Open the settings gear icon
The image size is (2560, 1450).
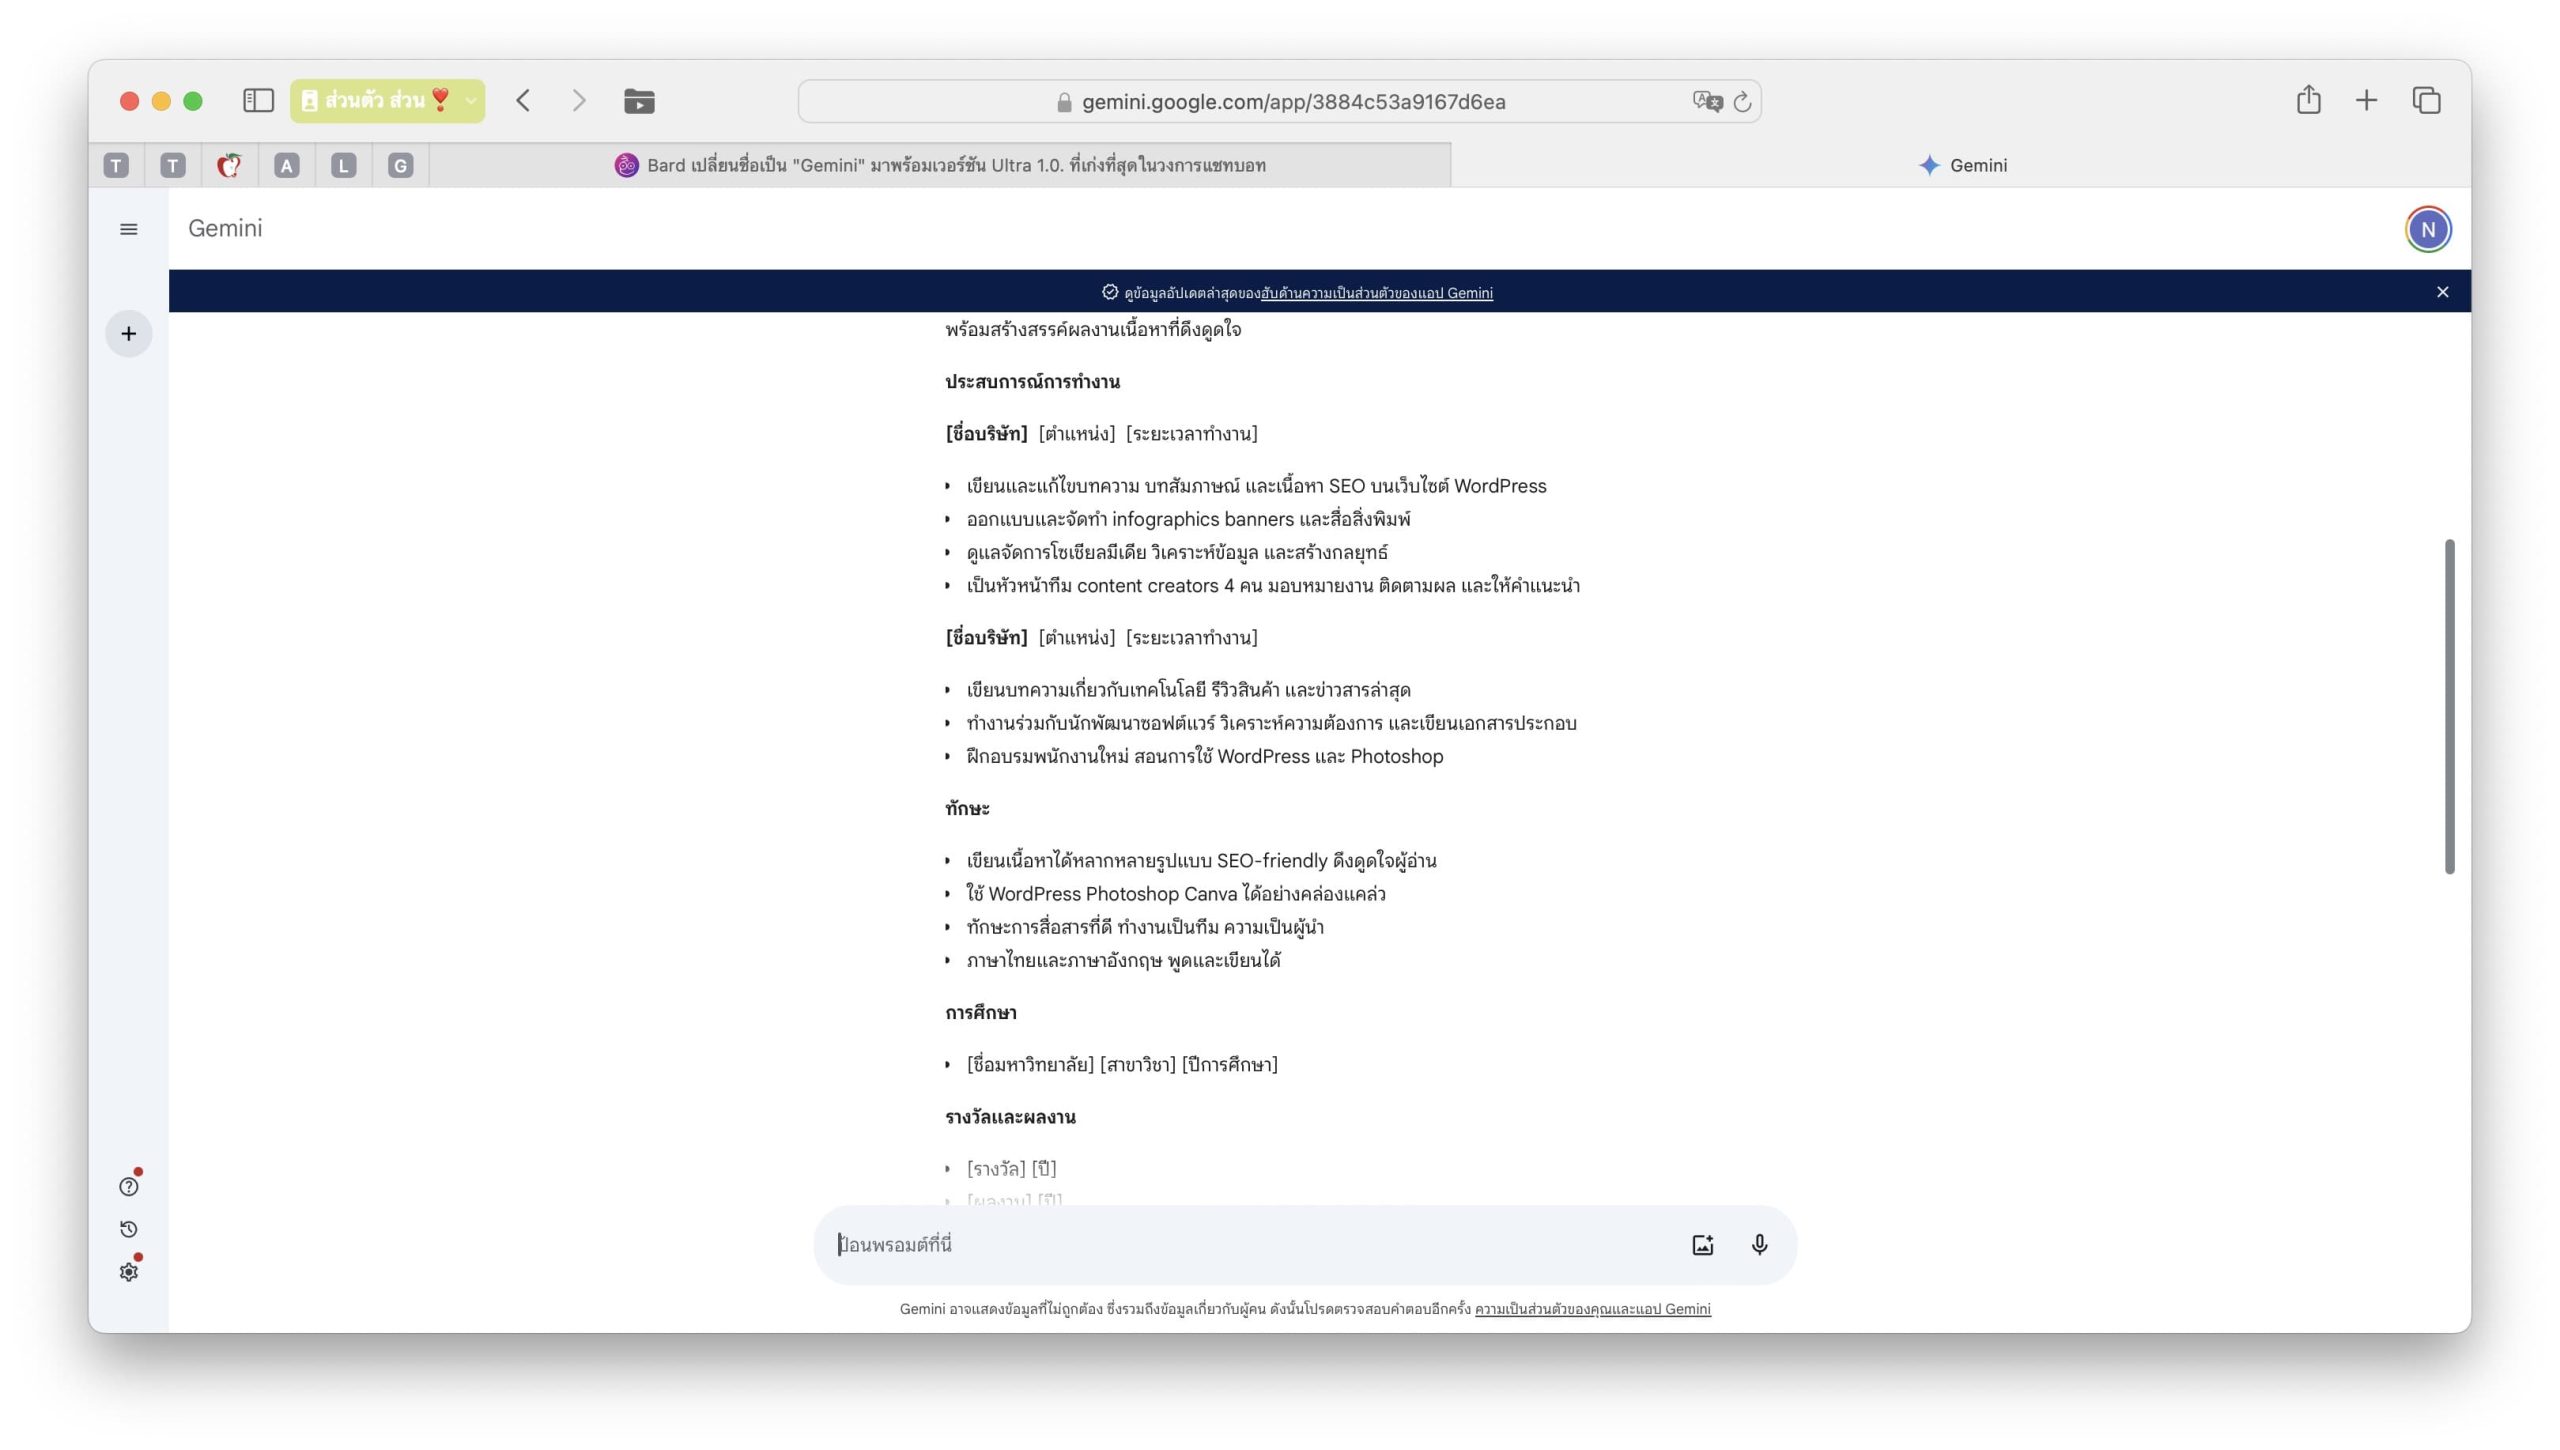tap(128, 1272)
